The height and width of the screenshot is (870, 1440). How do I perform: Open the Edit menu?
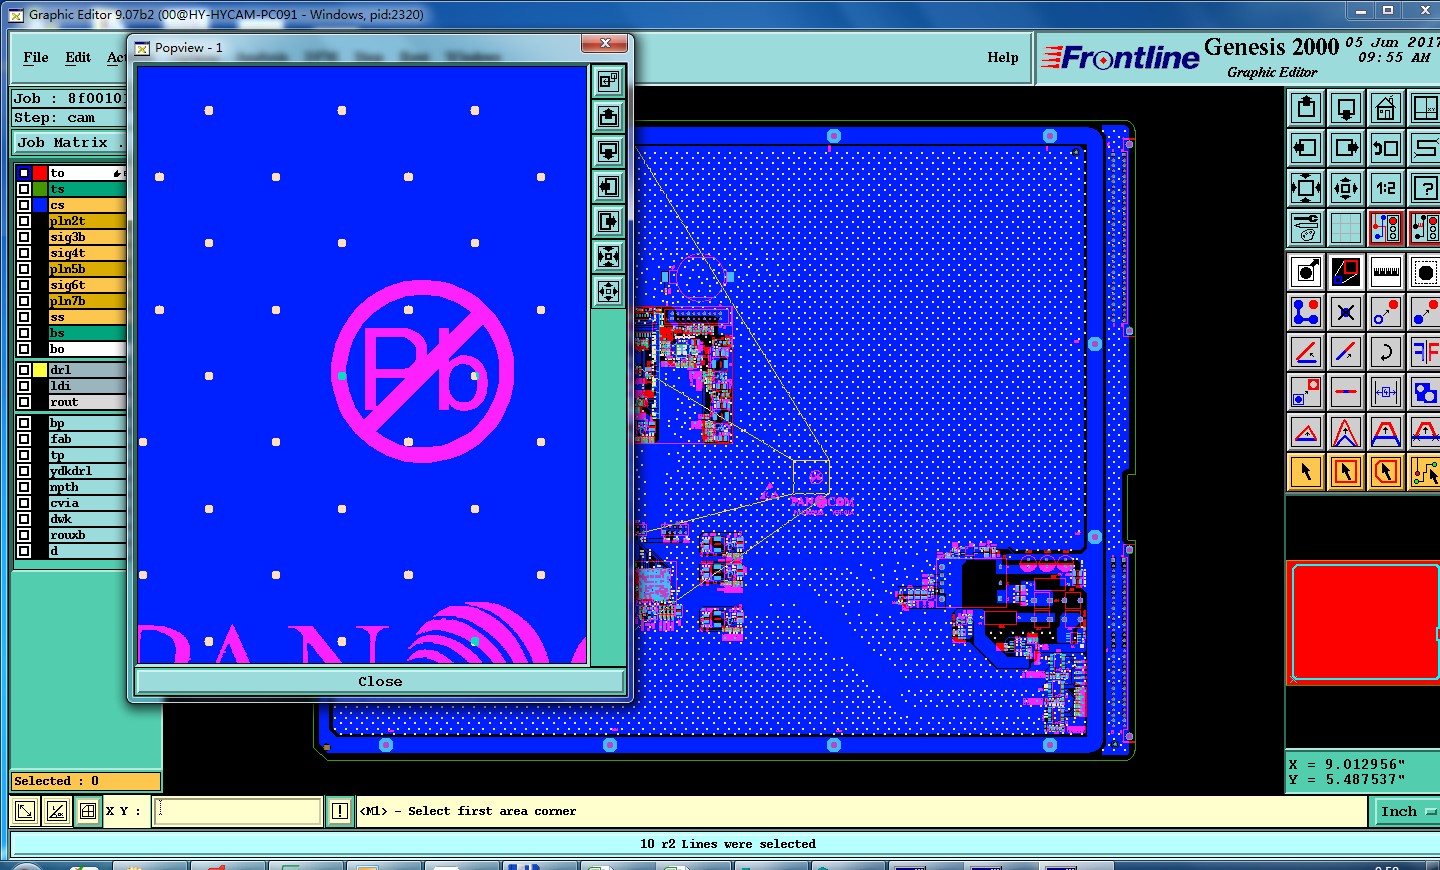pyautogui.click(x=78, y=57)
